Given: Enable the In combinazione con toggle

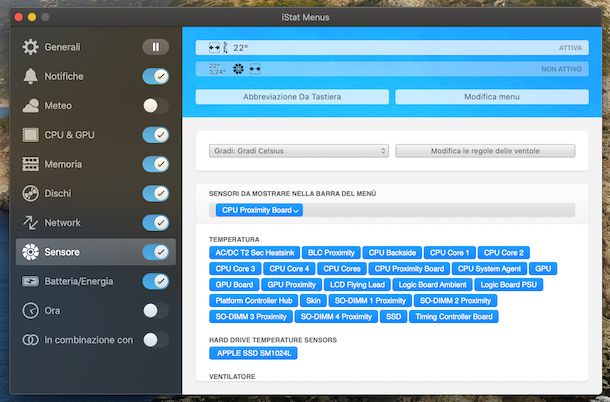Looking at the screenshot, I should pyautogui.click(x=156, y=340).
